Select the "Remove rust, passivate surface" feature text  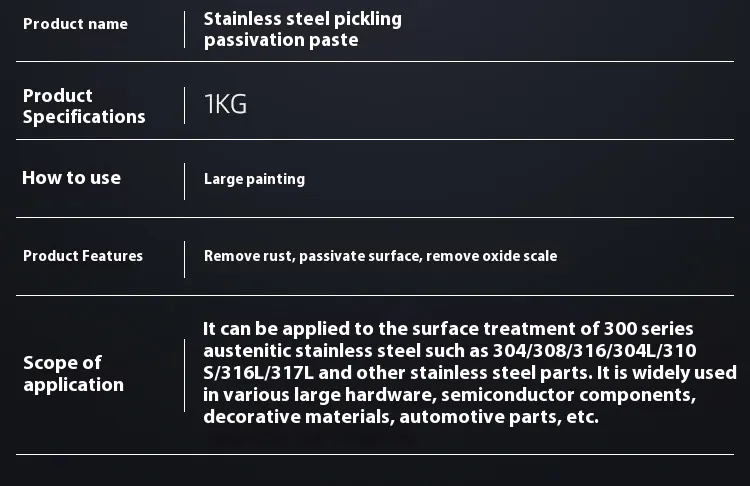[312, 256]
